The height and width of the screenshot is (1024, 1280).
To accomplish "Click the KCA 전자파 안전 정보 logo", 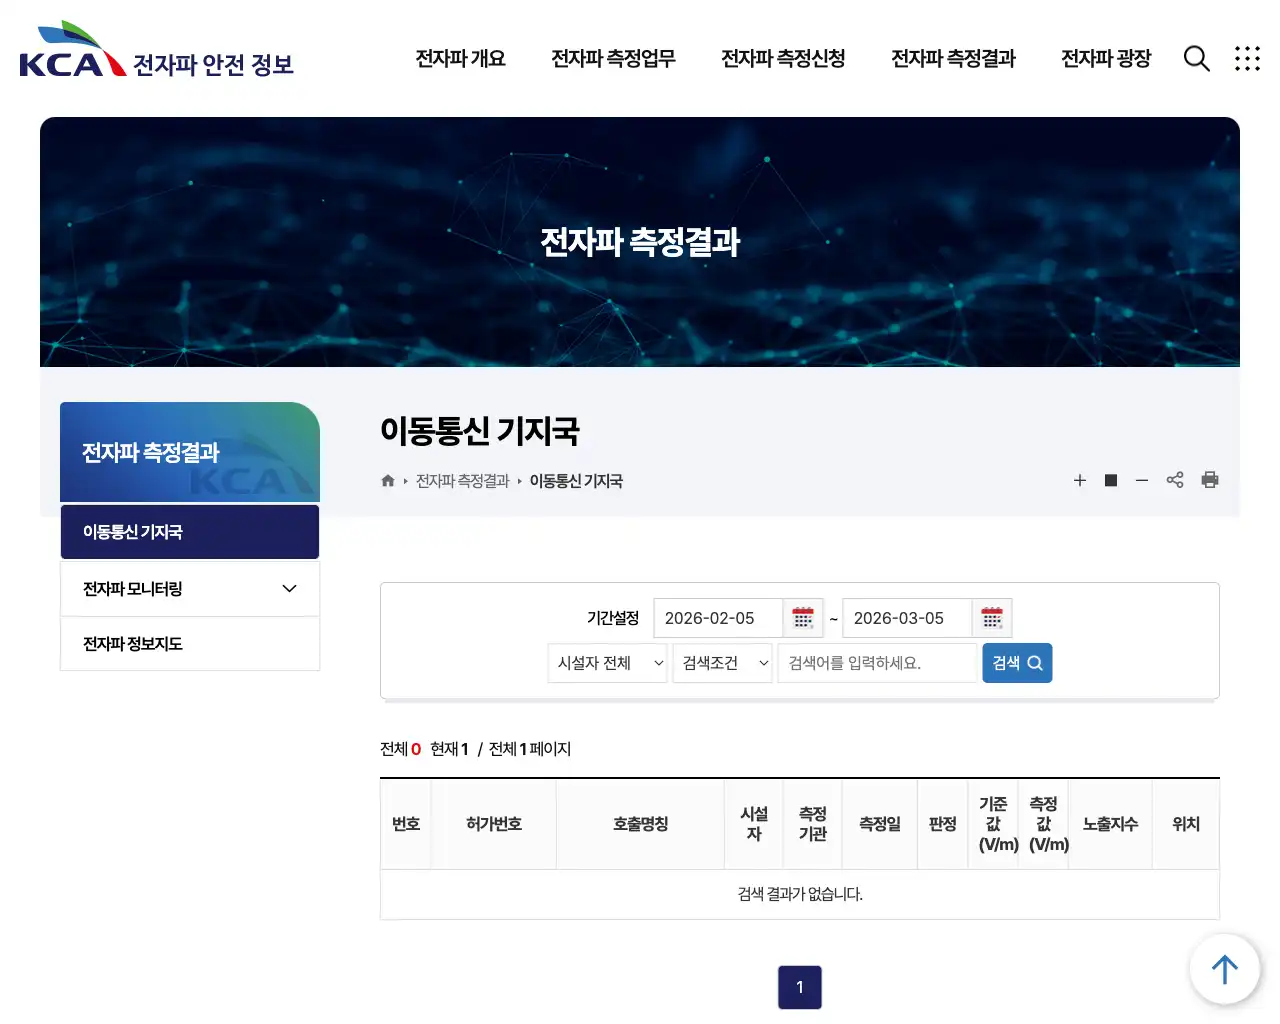I will pos(155,55).
